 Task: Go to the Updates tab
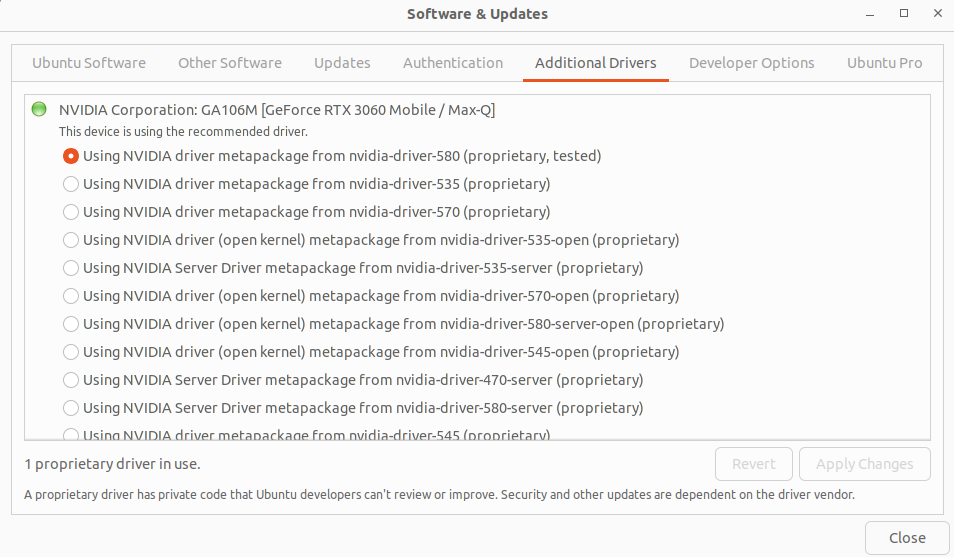pyautogui.click(x=342, y=63)
